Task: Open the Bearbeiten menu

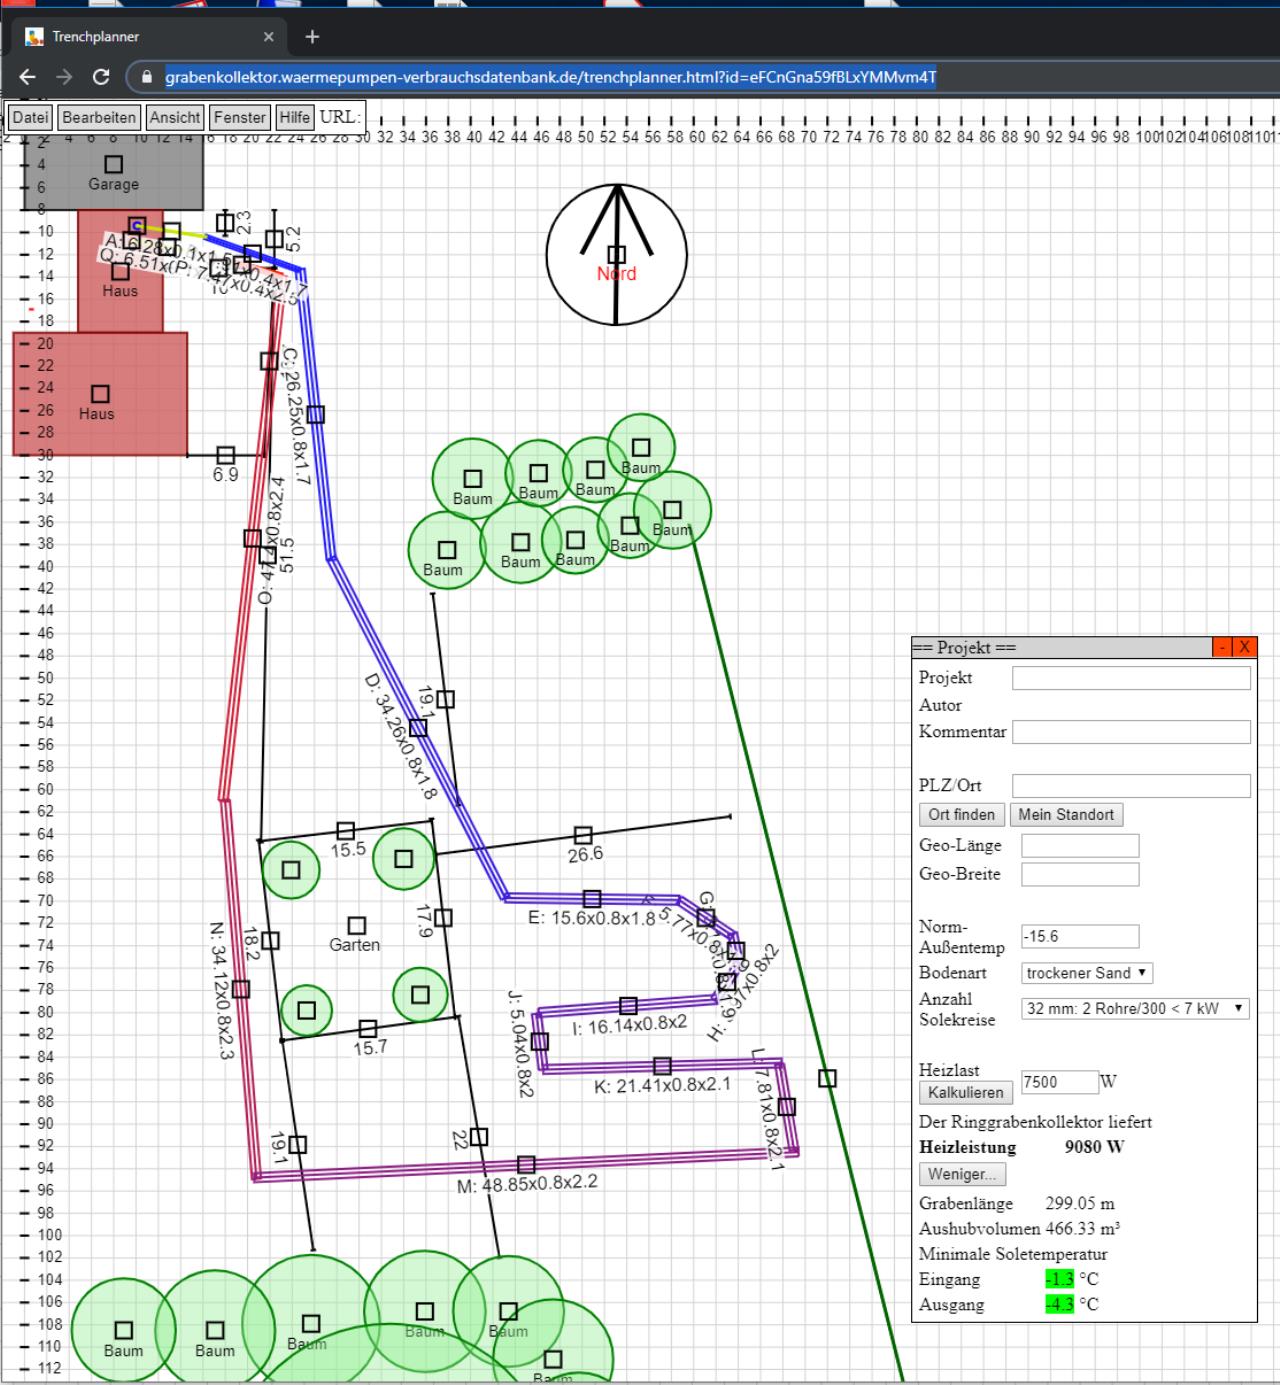Action: click(99, 117)
